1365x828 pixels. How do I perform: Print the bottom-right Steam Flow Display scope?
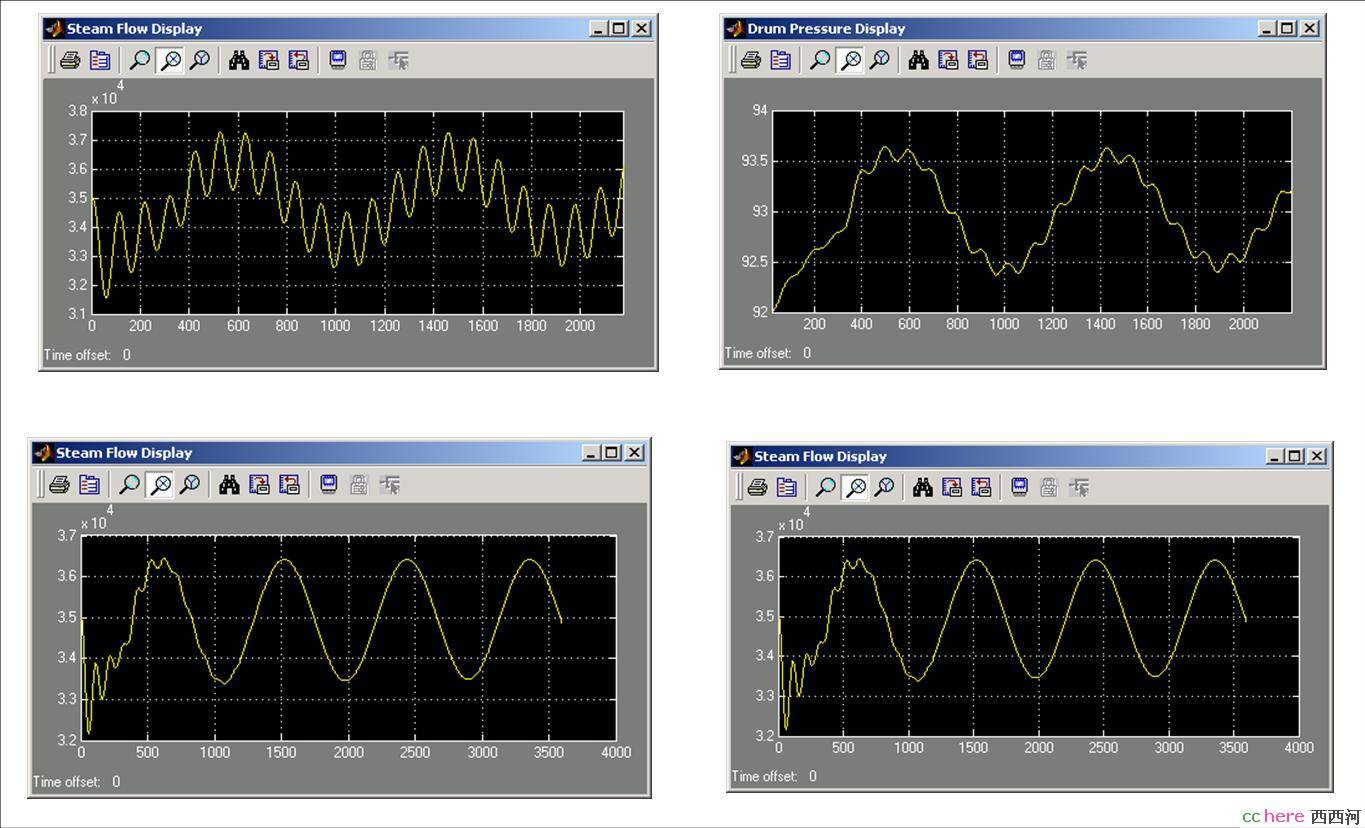click(757, 487)
